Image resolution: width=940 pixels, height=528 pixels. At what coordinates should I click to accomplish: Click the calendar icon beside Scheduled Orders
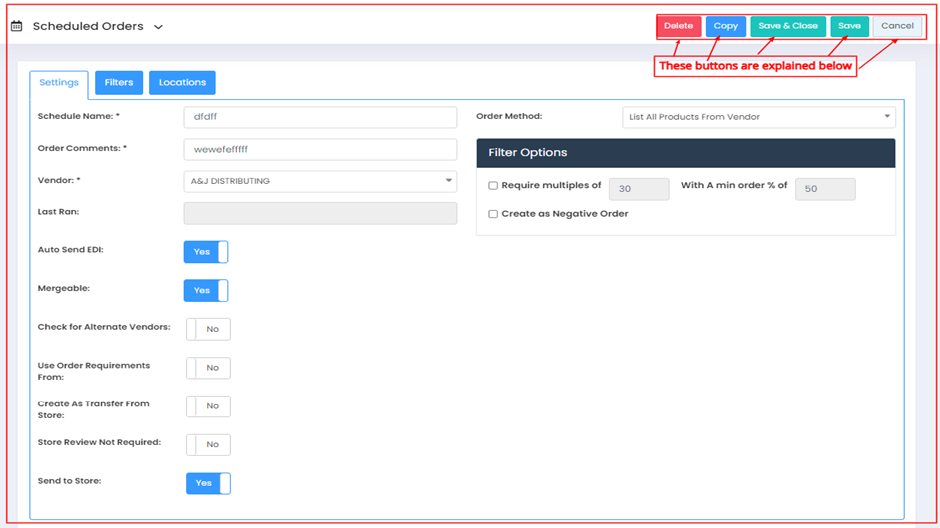[x=16, y=26]
